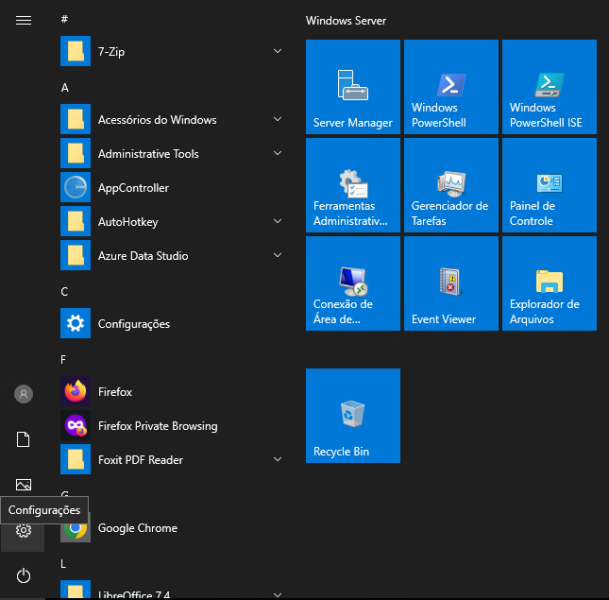Click the L letter section header
The width and height of the screenshot is (609, 600).
click(x=63, y=564)
